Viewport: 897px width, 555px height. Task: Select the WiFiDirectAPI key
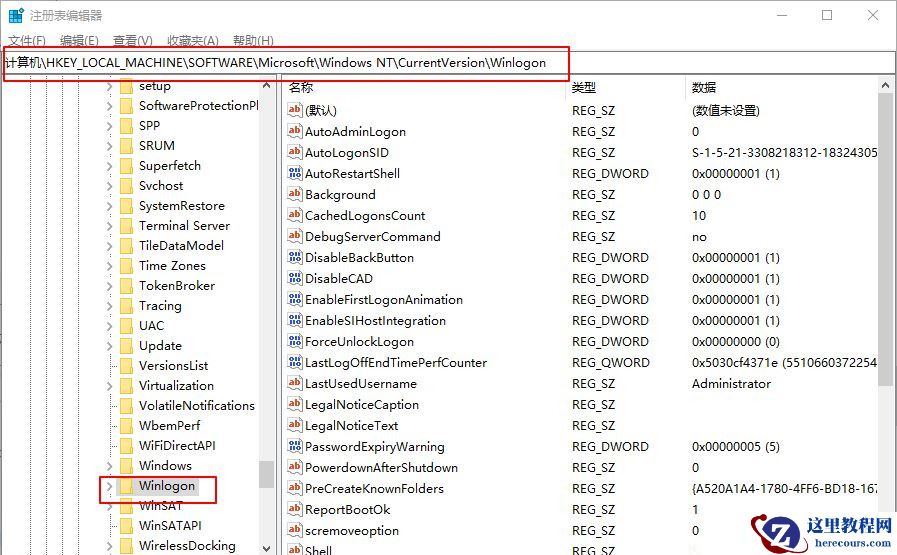click(x=177, y=446)
